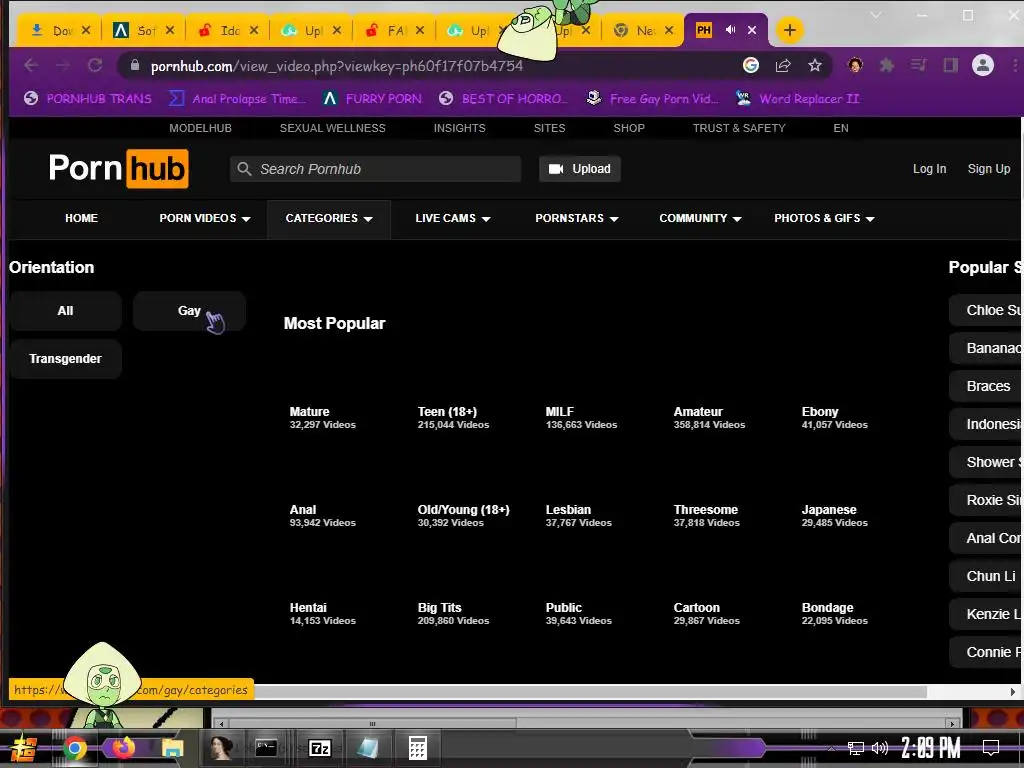Expand the Pornstars dropdown menu
1024x768 pixels.
(577, 218)
